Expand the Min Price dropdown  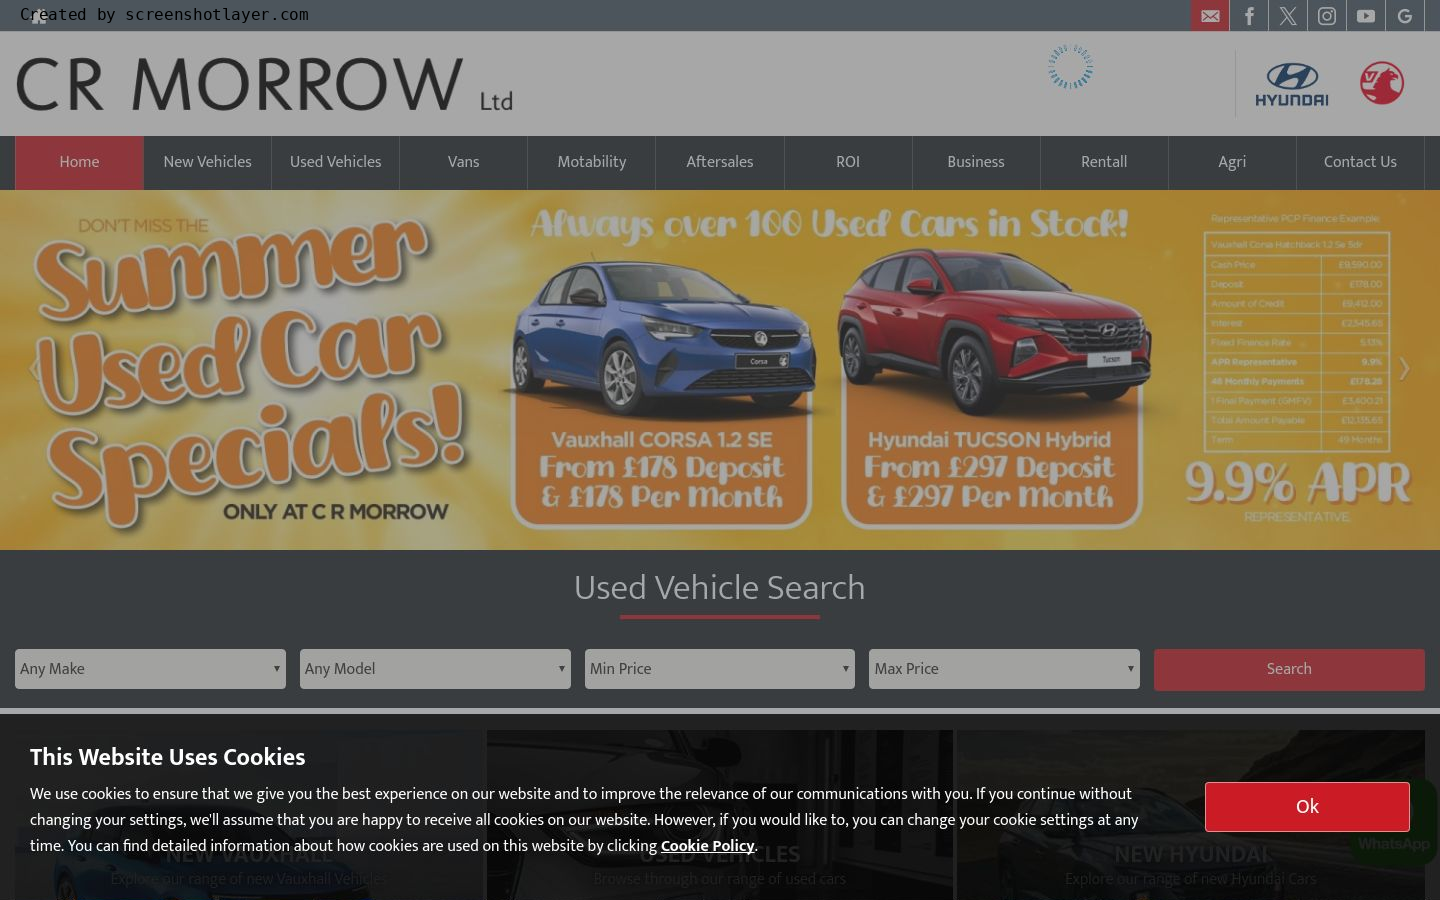coord(720,669)
